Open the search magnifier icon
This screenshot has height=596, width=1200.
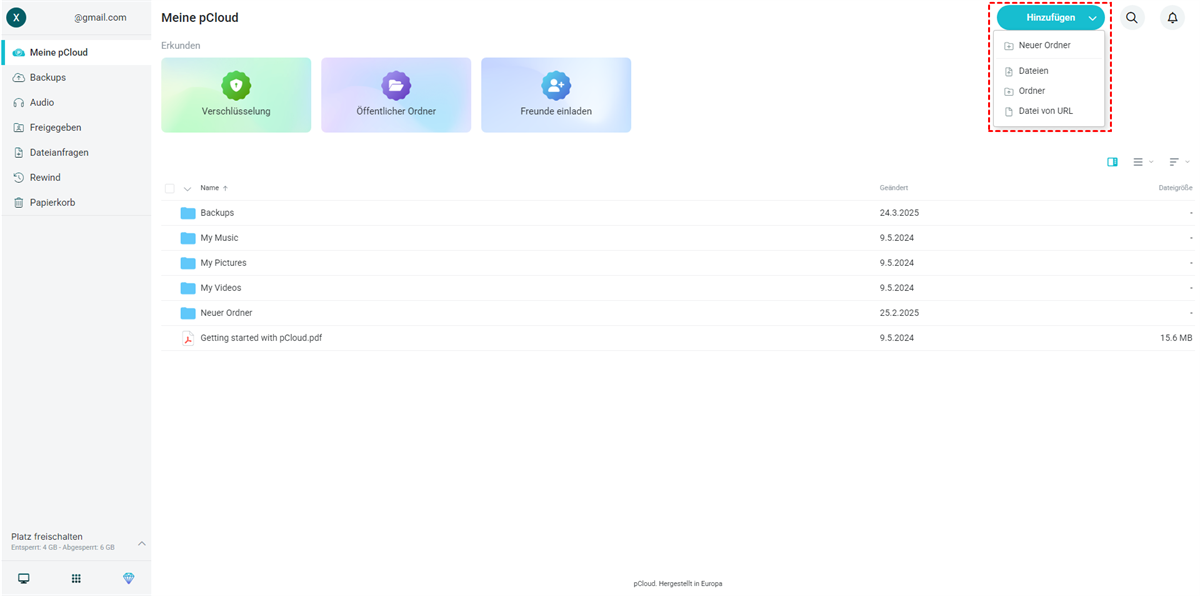(1132, 17)
